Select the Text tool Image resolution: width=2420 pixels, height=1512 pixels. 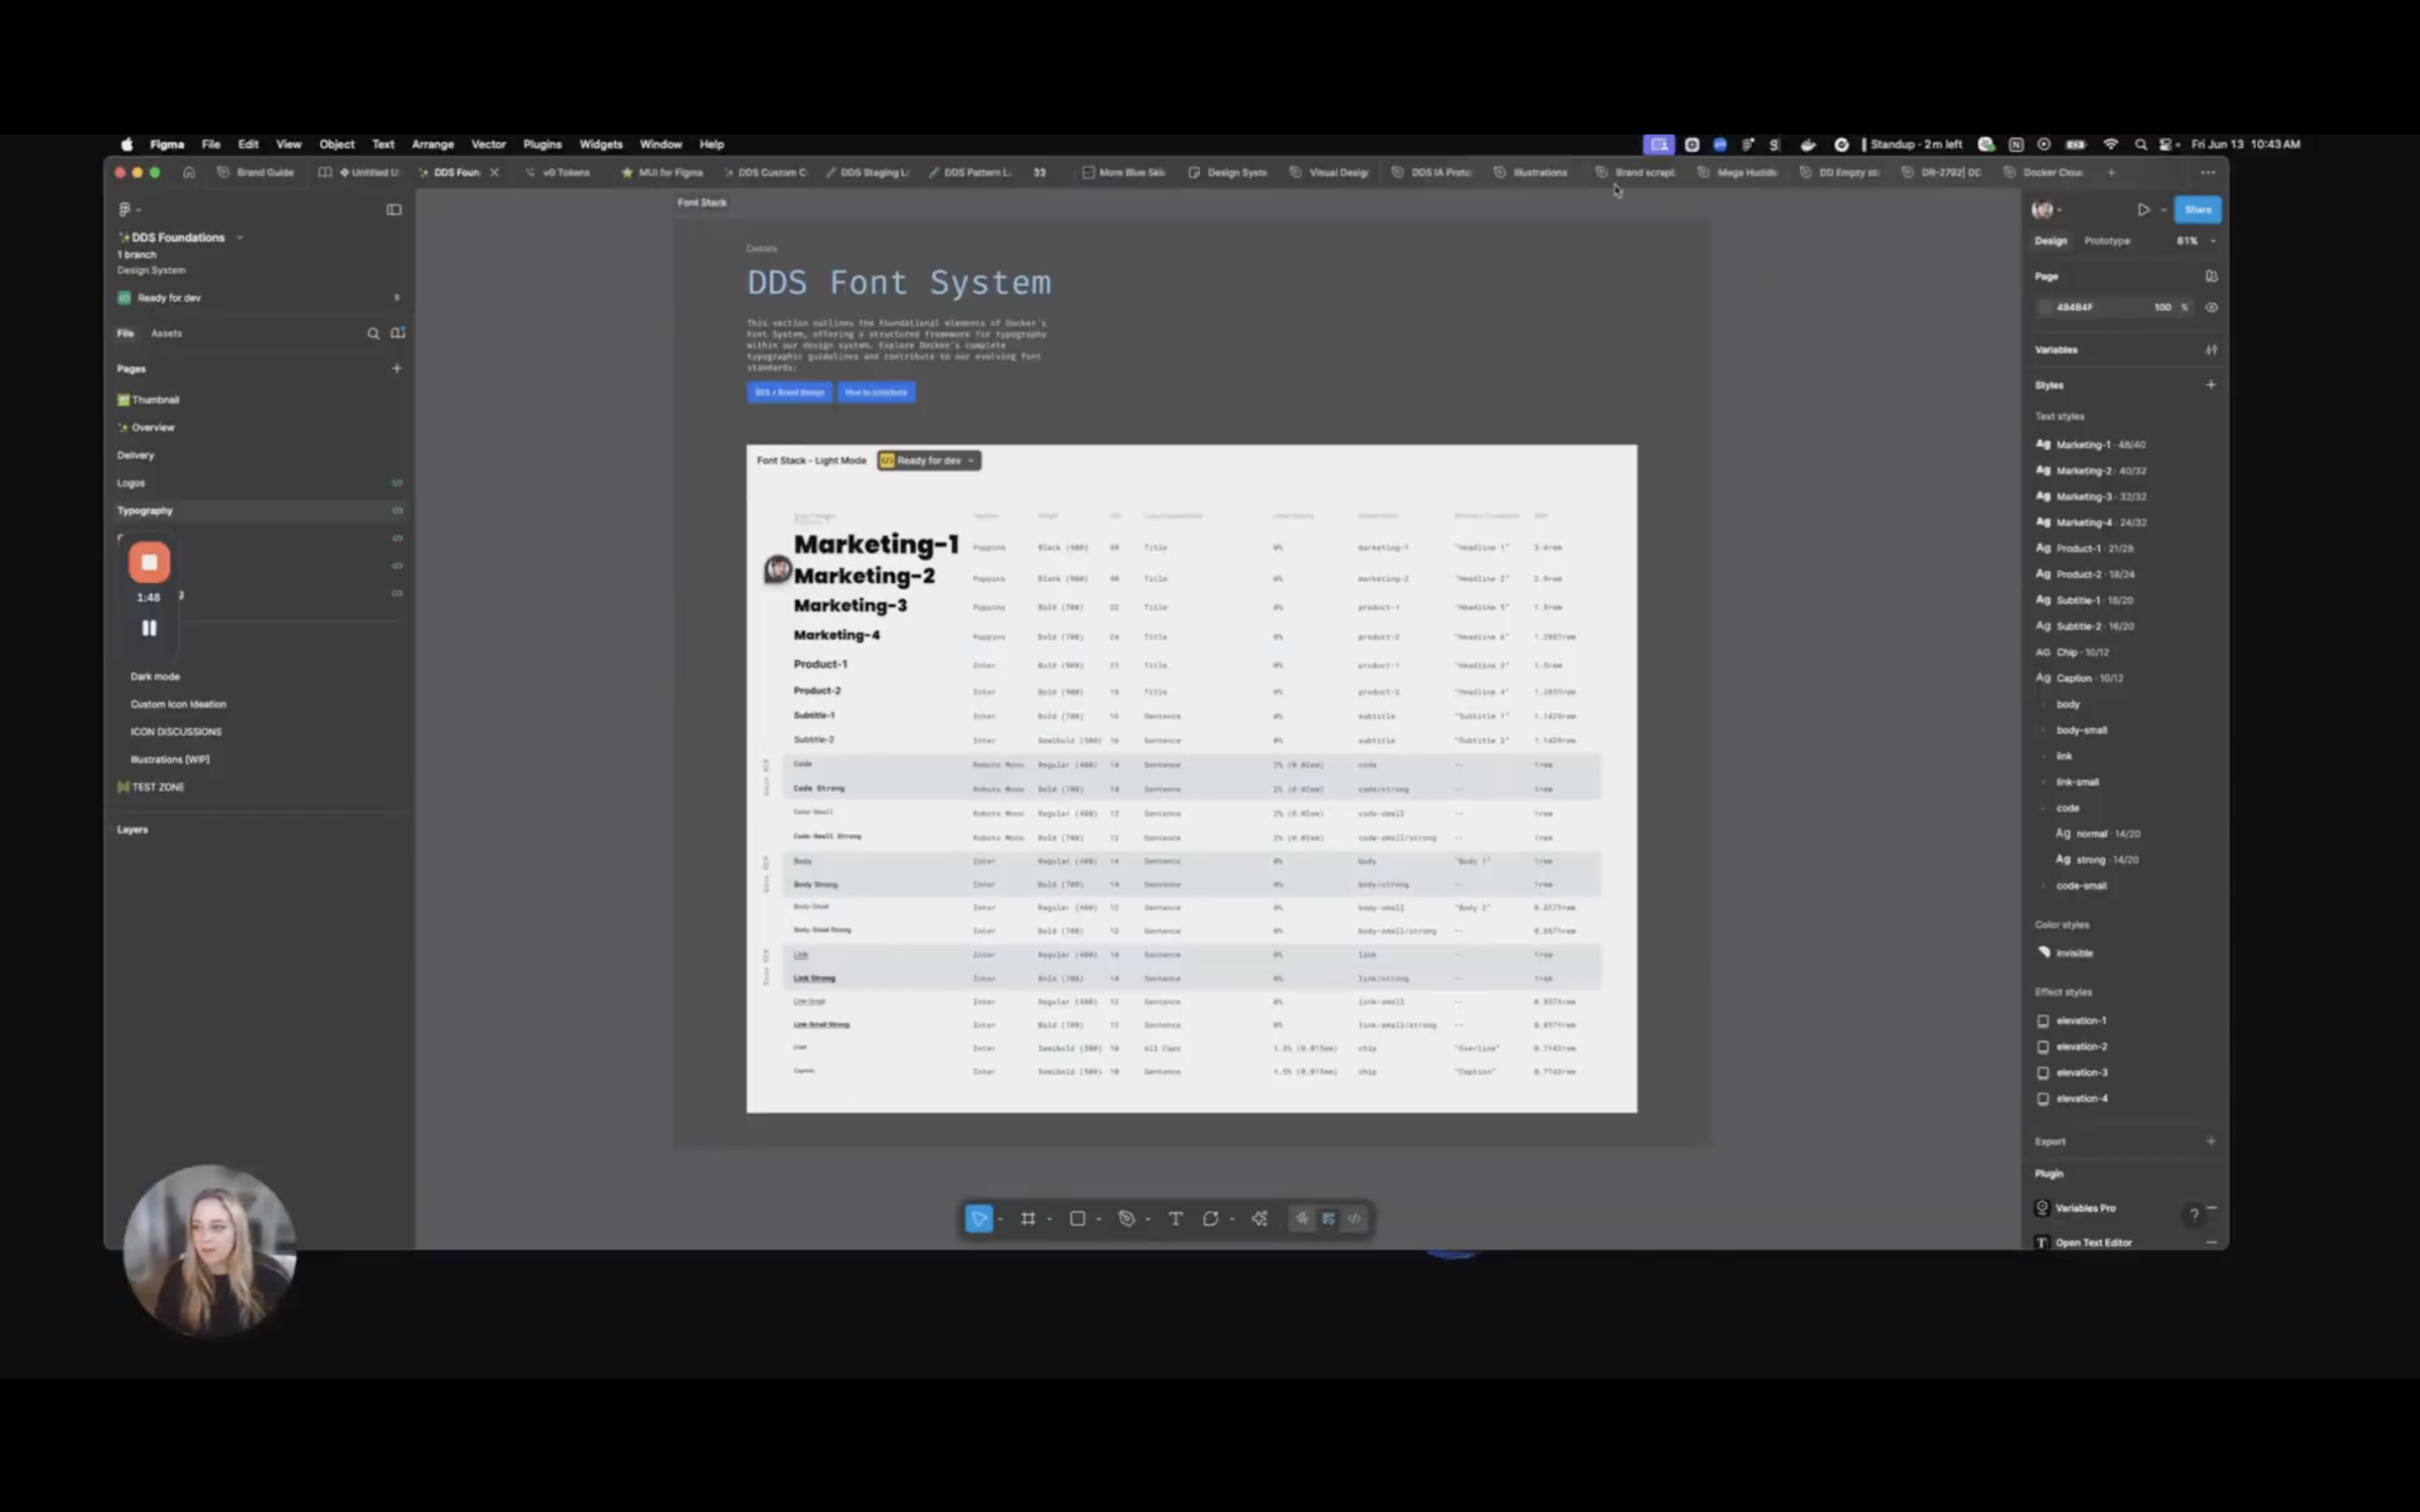(x=1175, y=1218)
